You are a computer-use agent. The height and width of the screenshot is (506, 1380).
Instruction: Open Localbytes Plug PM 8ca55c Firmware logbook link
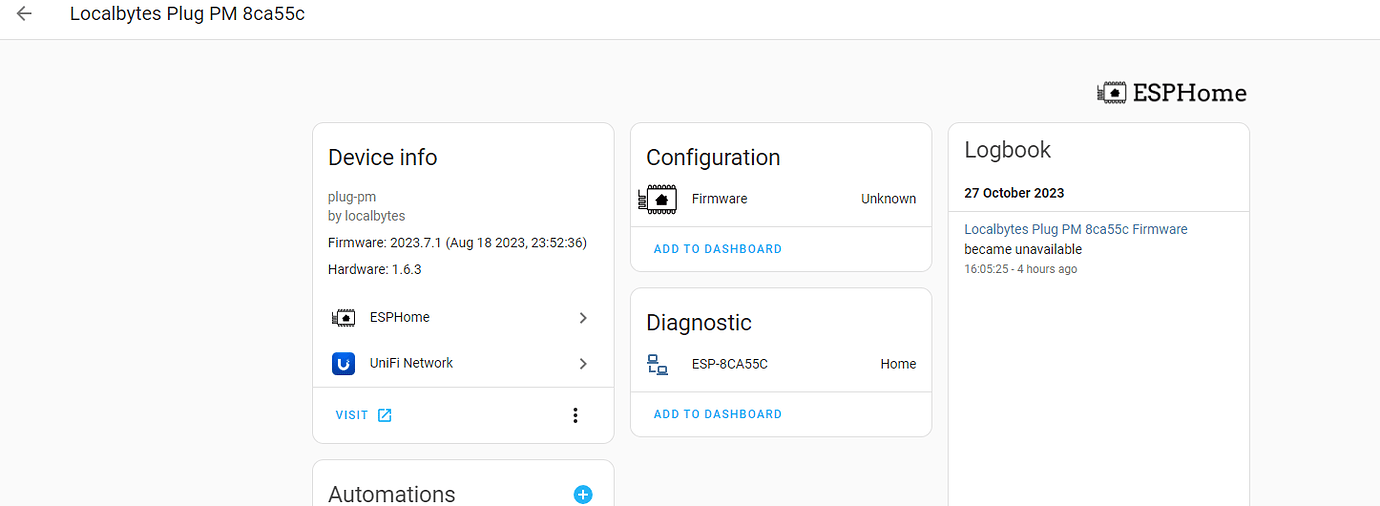point(1076,229)
